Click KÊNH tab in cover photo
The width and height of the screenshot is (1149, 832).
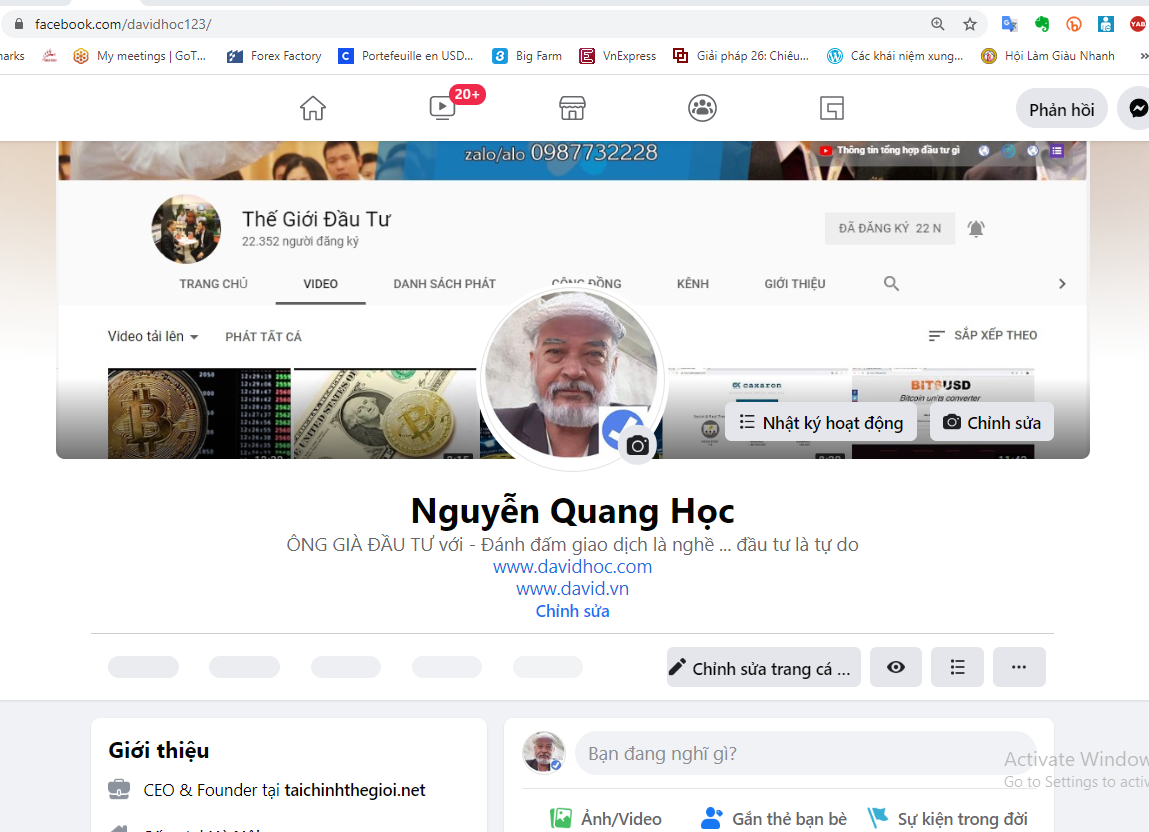pyautogui.click(x=692, y=284)
